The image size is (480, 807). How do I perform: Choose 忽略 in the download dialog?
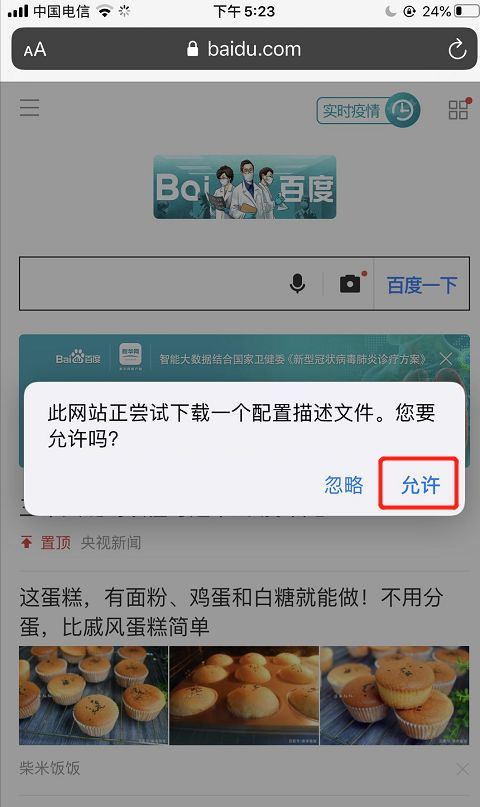pyautogui.click(x=344, y=485)
